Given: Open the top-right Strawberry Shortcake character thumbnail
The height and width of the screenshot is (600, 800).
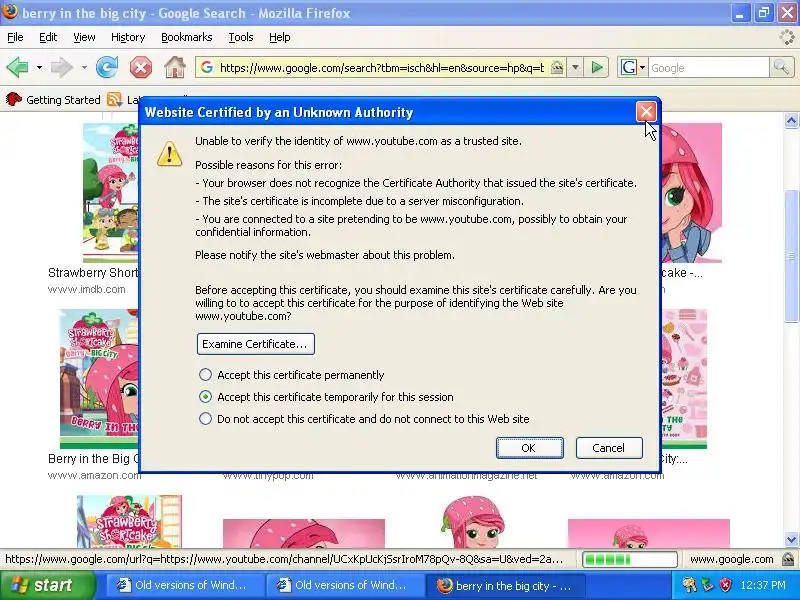Looking at the screenshot, I should coord(692,193).
